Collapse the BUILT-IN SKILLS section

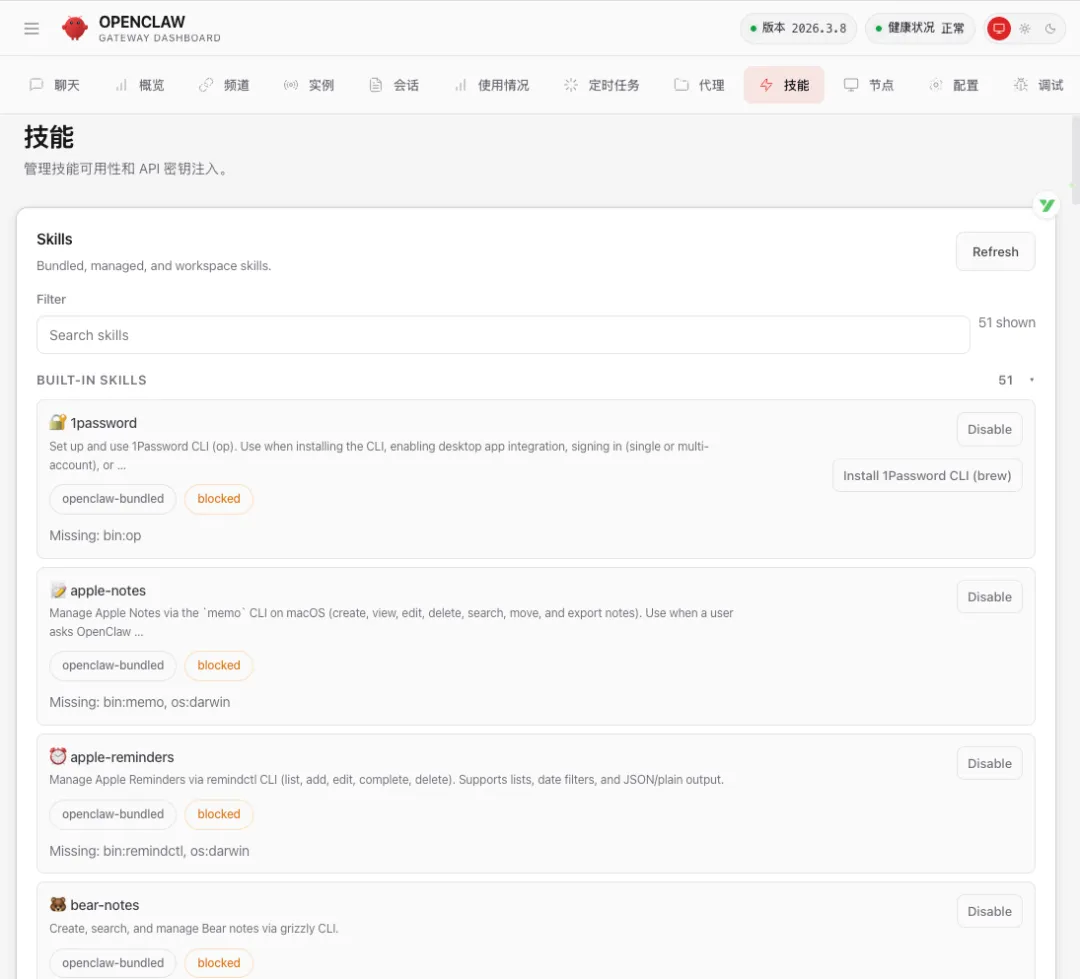coord(536,380)
